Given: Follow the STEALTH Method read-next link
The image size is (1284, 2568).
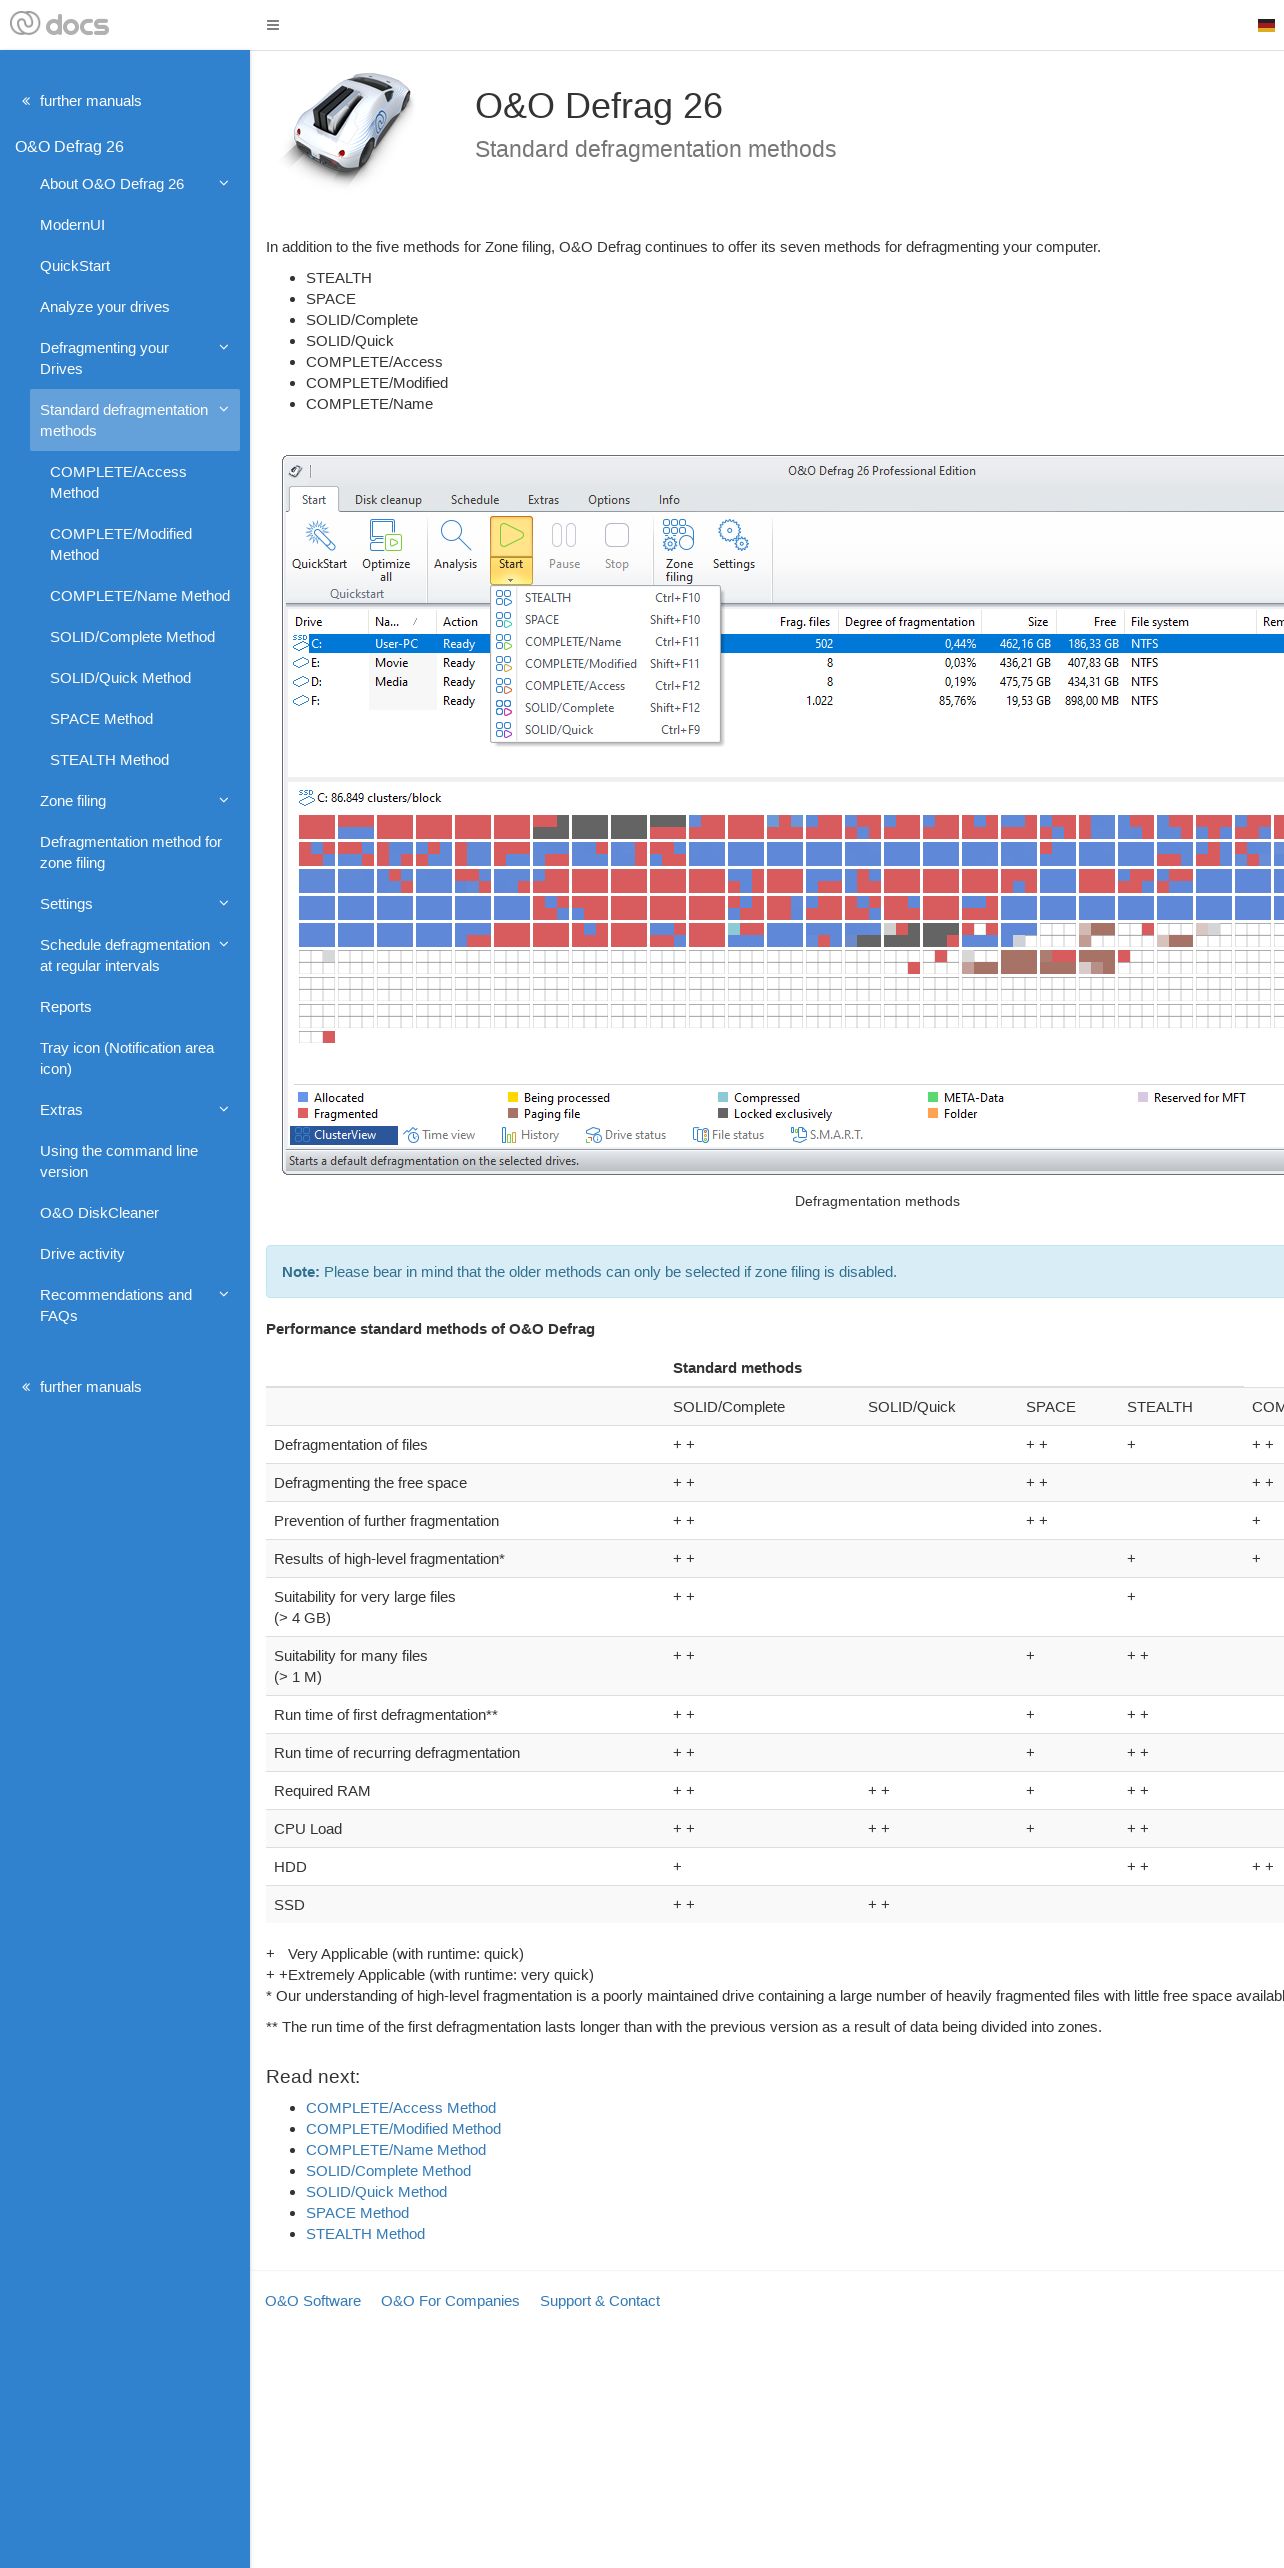Looking at the screenshot, I should tap(365, 2234).
